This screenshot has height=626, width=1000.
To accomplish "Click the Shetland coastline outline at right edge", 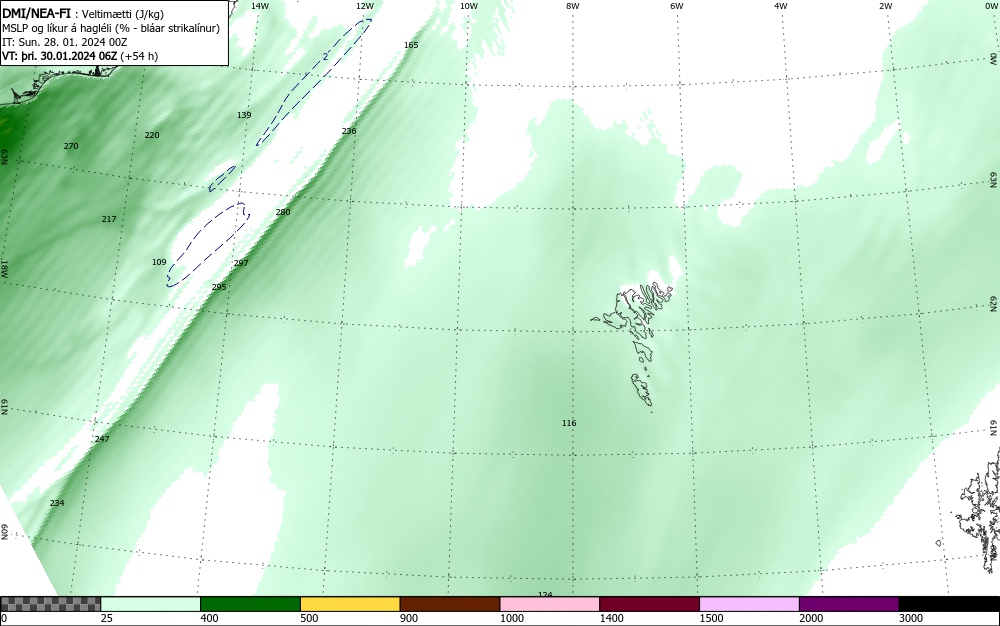I will pos(979,510).
